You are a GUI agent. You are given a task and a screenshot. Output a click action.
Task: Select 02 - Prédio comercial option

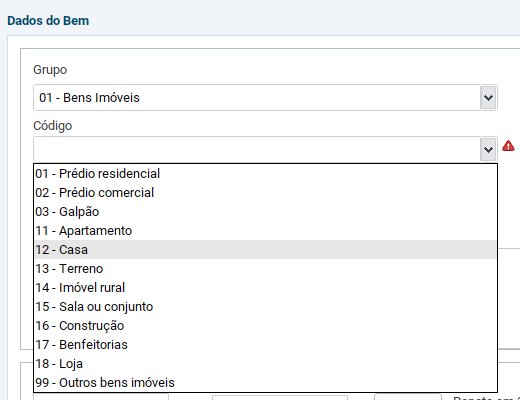click(265, 192)
